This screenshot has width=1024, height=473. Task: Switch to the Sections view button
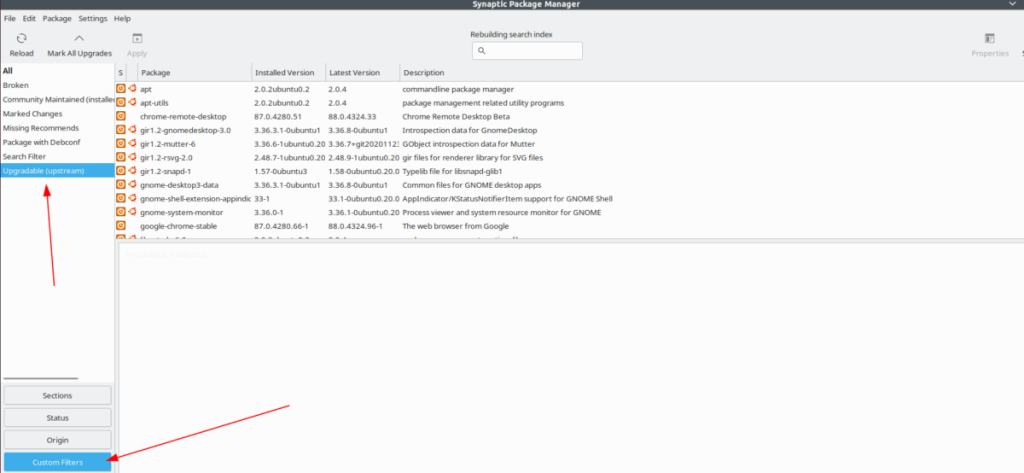pos(58,396)
